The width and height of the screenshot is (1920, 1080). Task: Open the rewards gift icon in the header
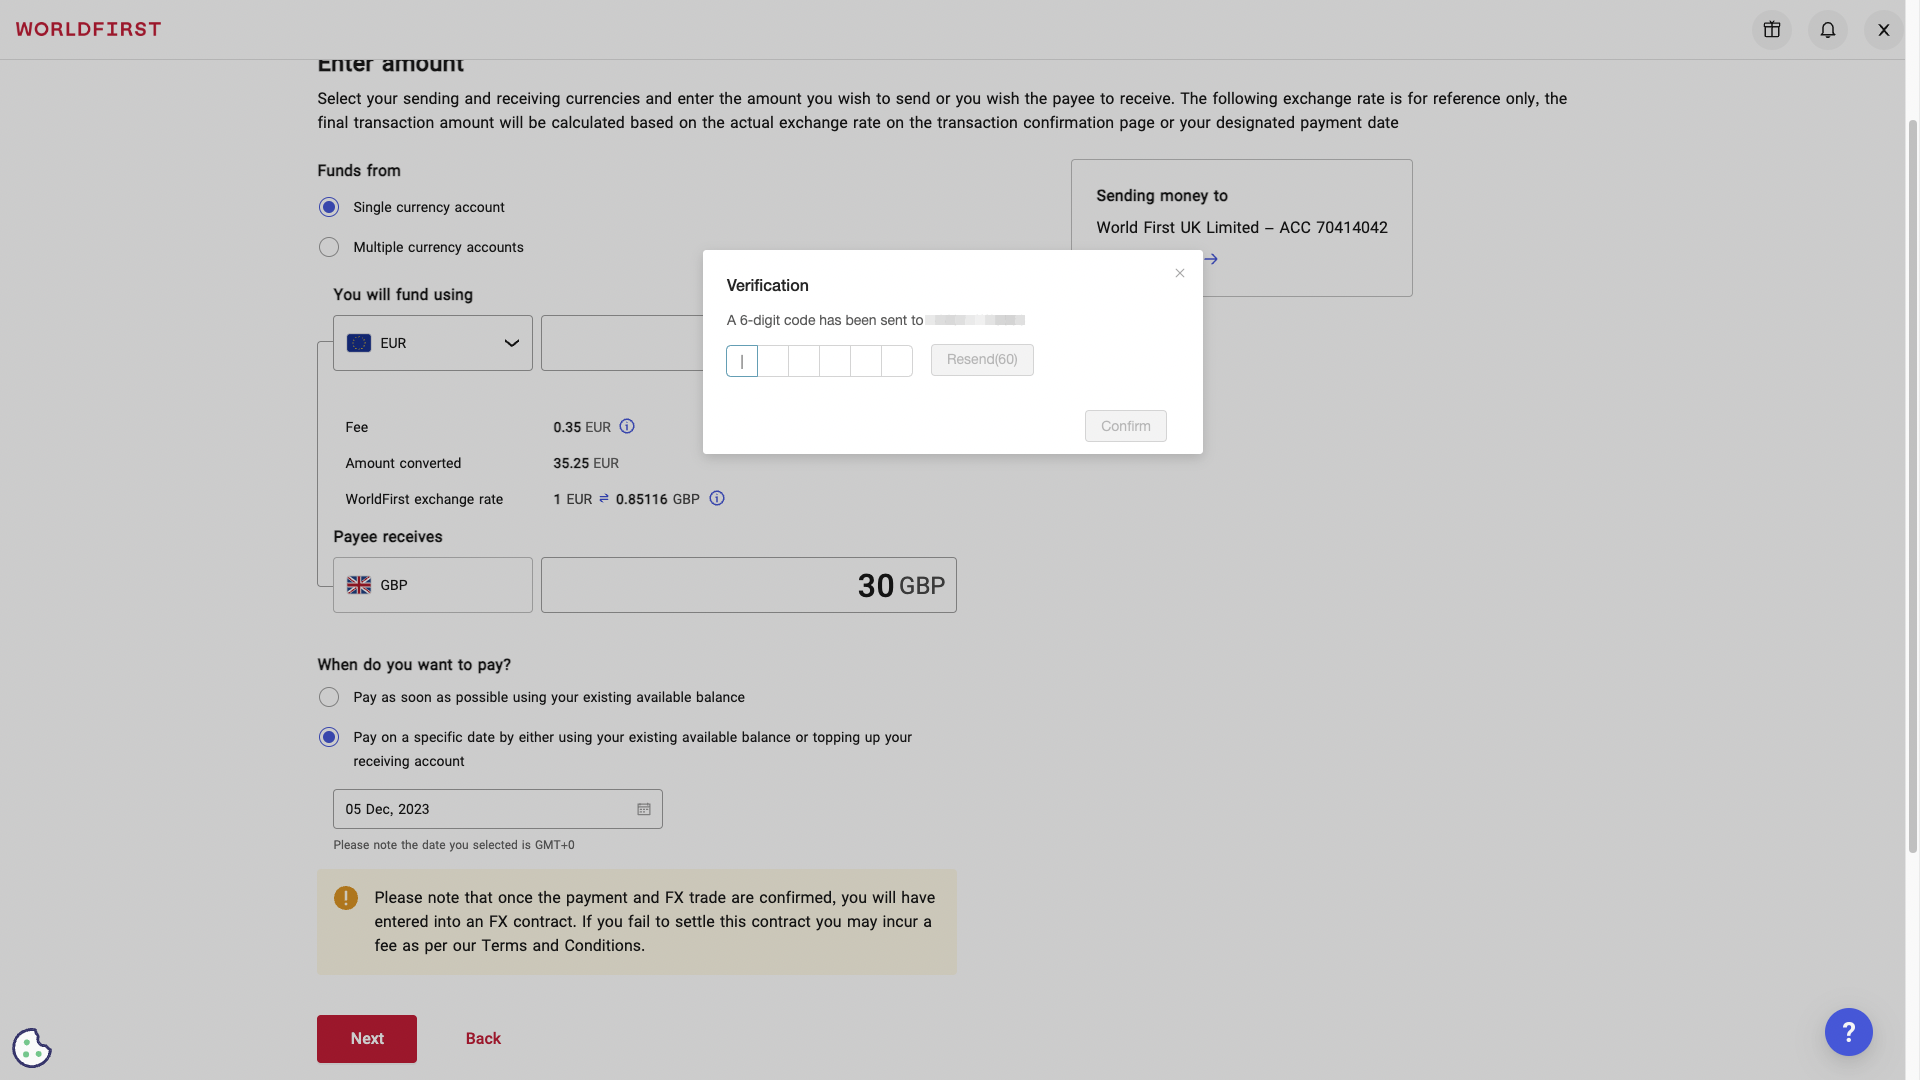click(1771, 30)
